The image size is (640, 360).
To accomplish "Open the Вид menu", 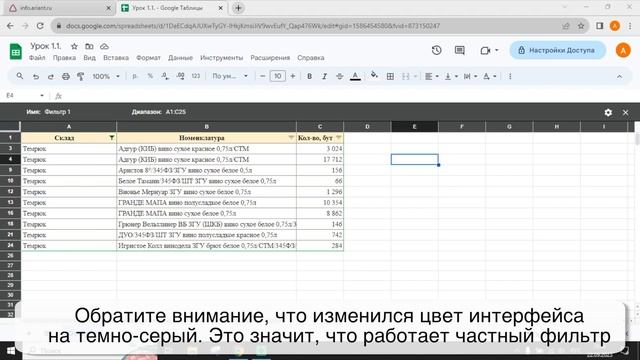I will point(89,58).
